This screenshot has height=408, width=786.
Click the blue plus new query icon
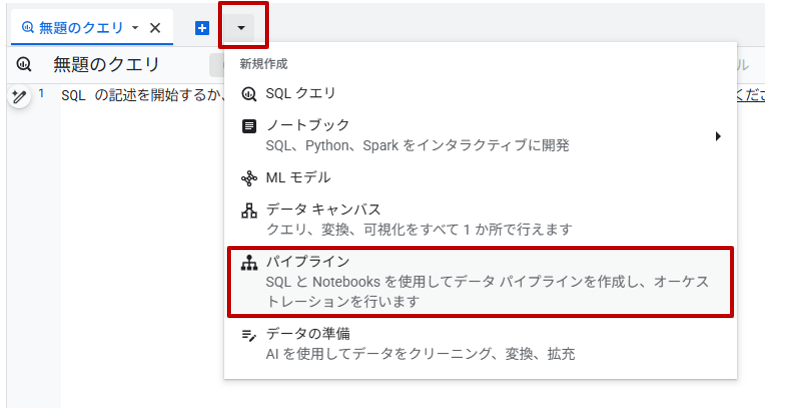click(x=202, y=28)
